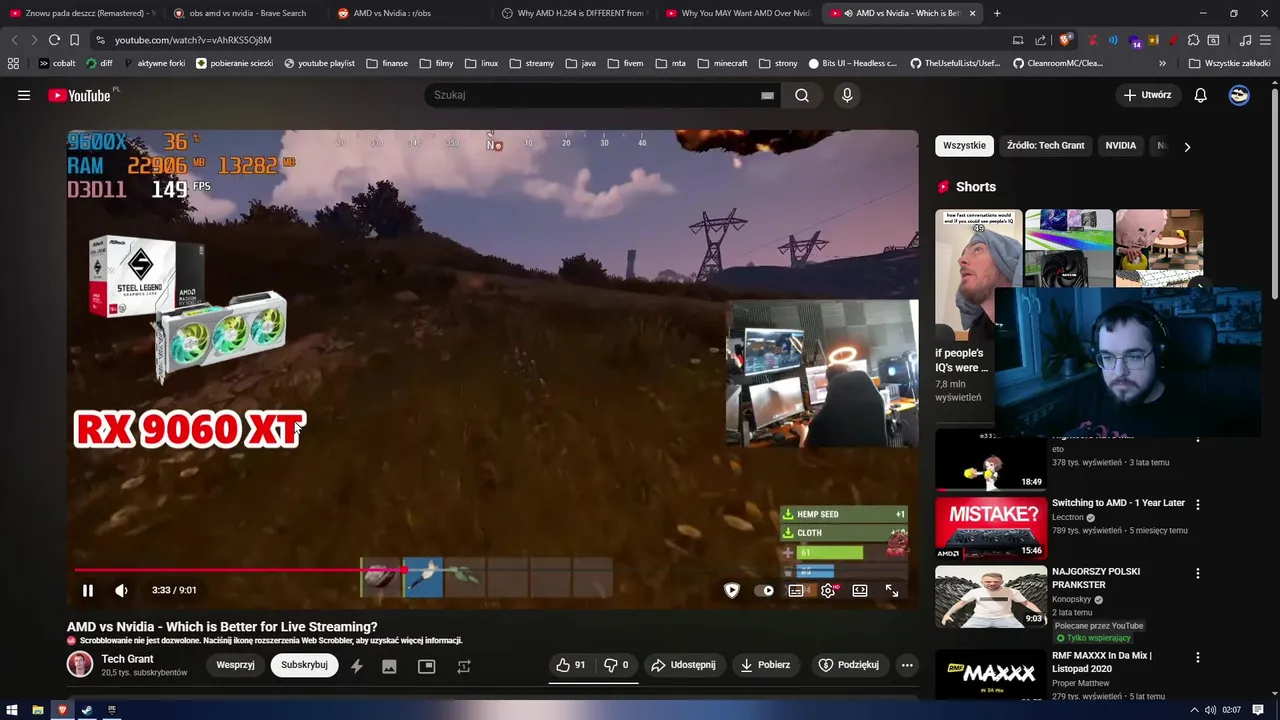Screen dimensions: 1280x720
Task: Open Tech Grant channel name link
Action: pos(127,659)
